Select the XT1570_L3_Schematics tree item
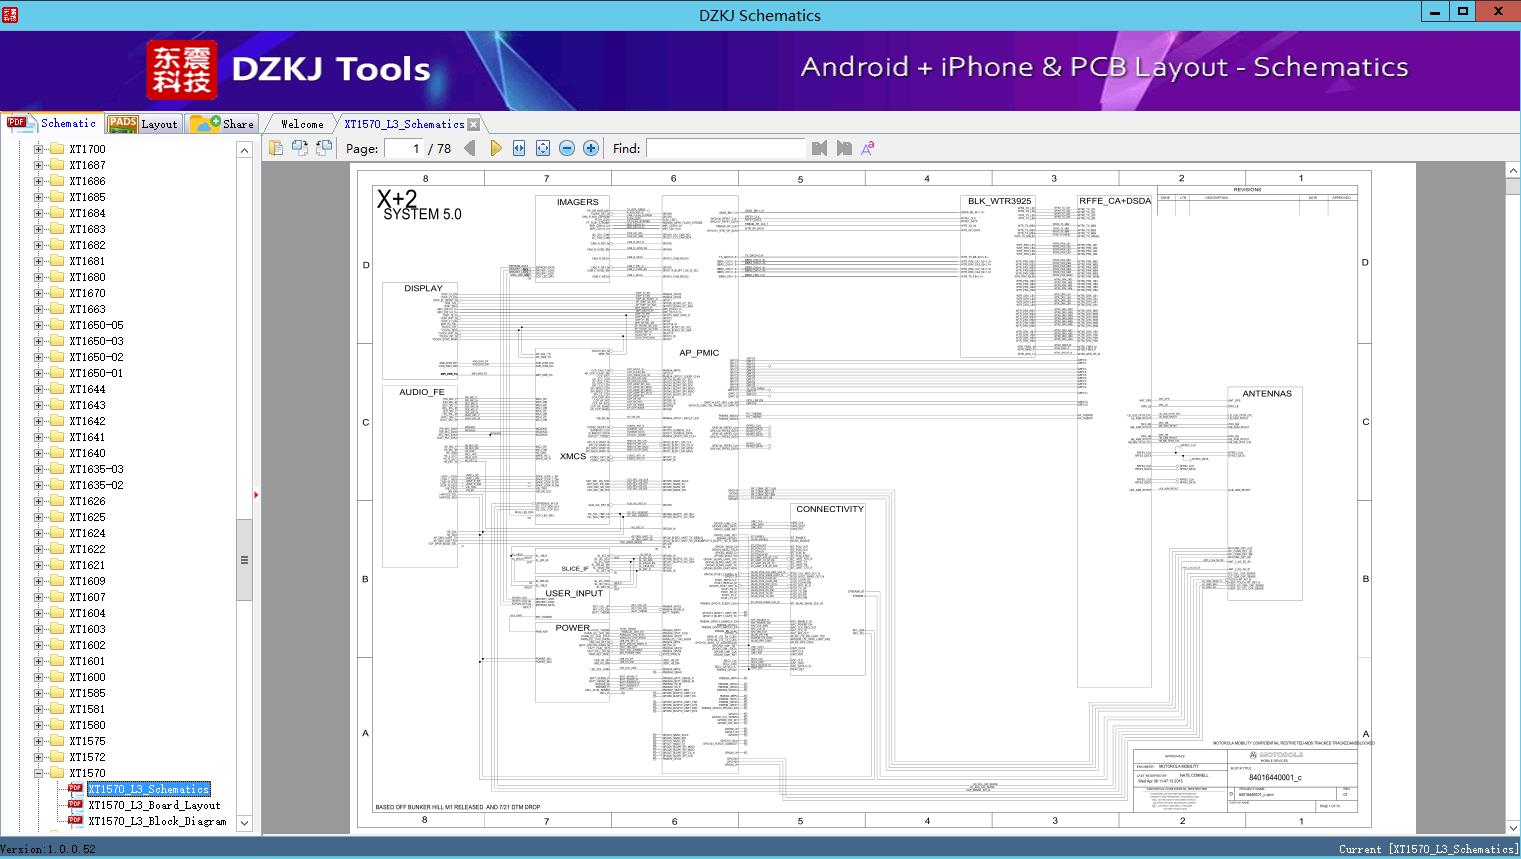The height and width of the screenshot is (859, 1521). [x=148, y=789]
